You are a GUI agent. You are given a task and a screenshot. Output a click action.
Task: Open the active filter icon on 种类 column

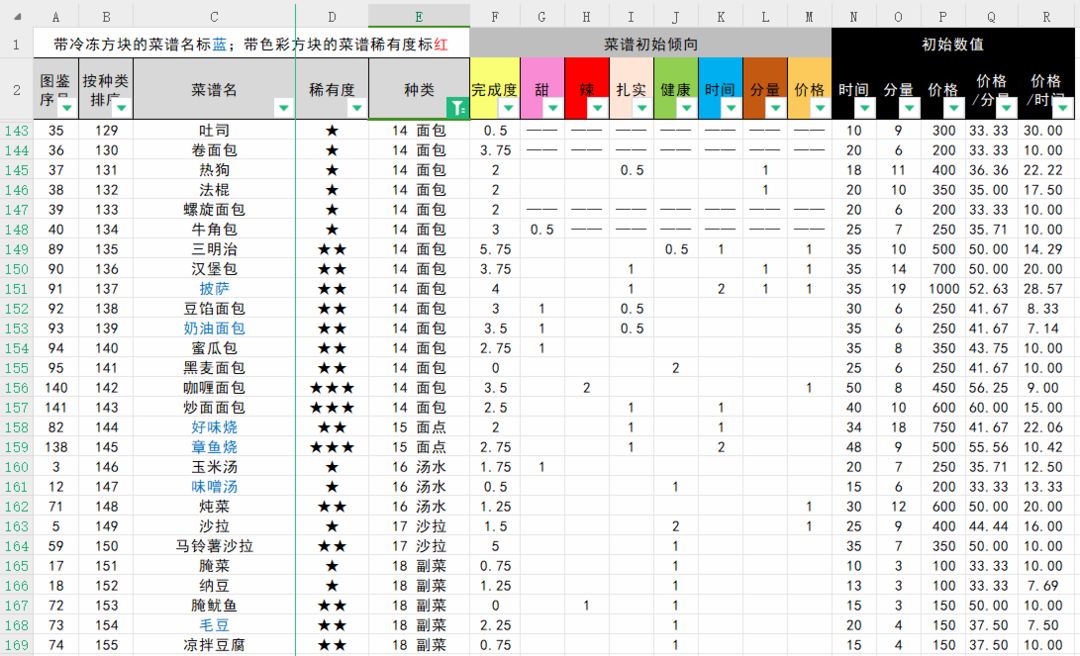coord(458,107)
